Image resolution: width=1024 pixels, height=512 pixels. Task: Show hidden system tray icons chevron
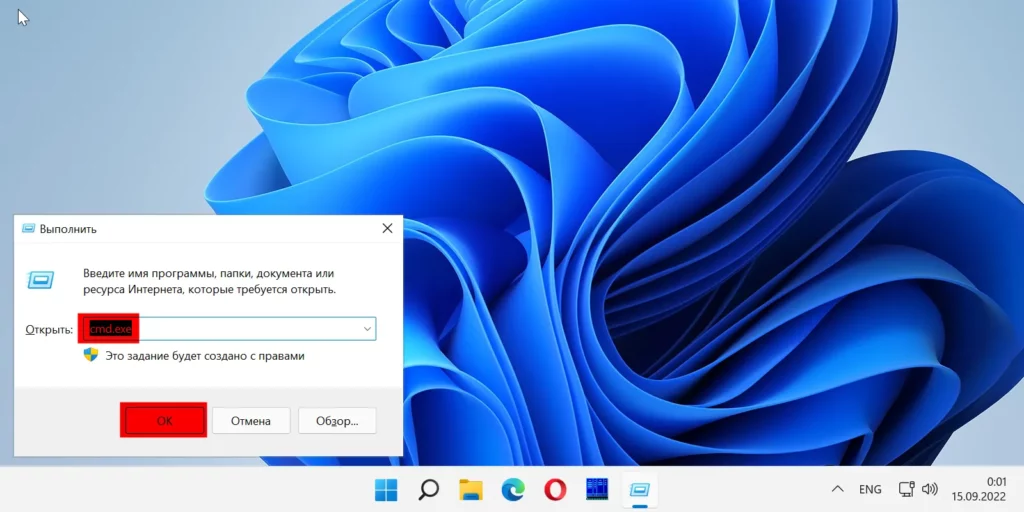pos(837,489)
